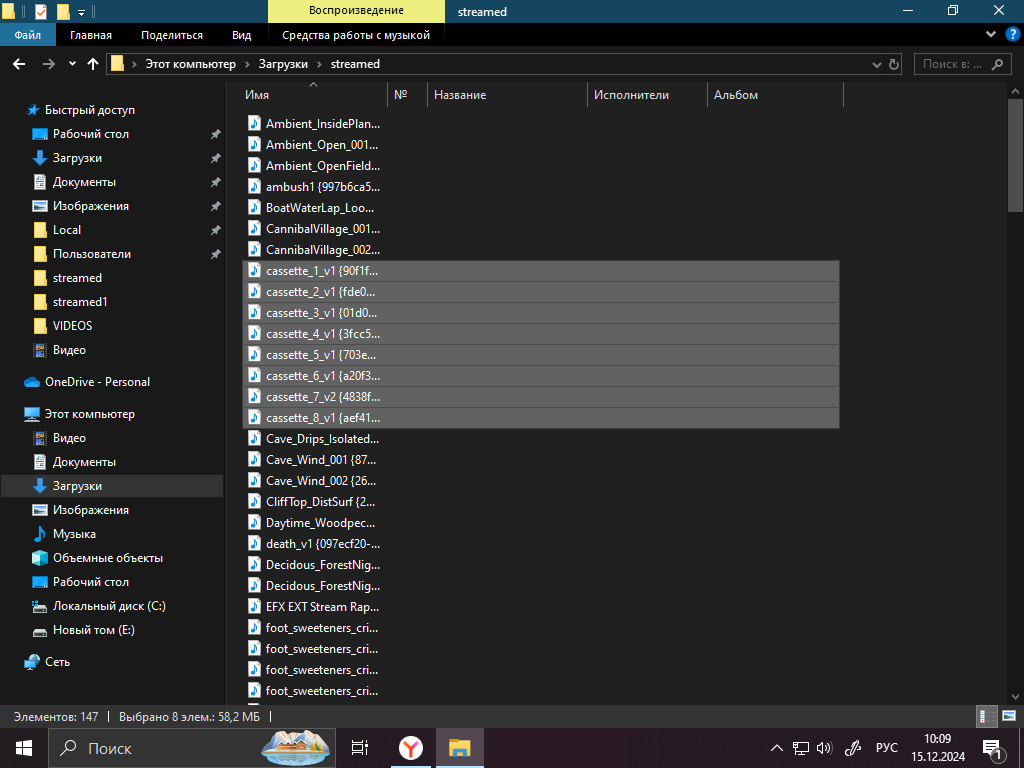Open the streamed1 folder in sidebar

pyautogui.click(x=80, y=302)
